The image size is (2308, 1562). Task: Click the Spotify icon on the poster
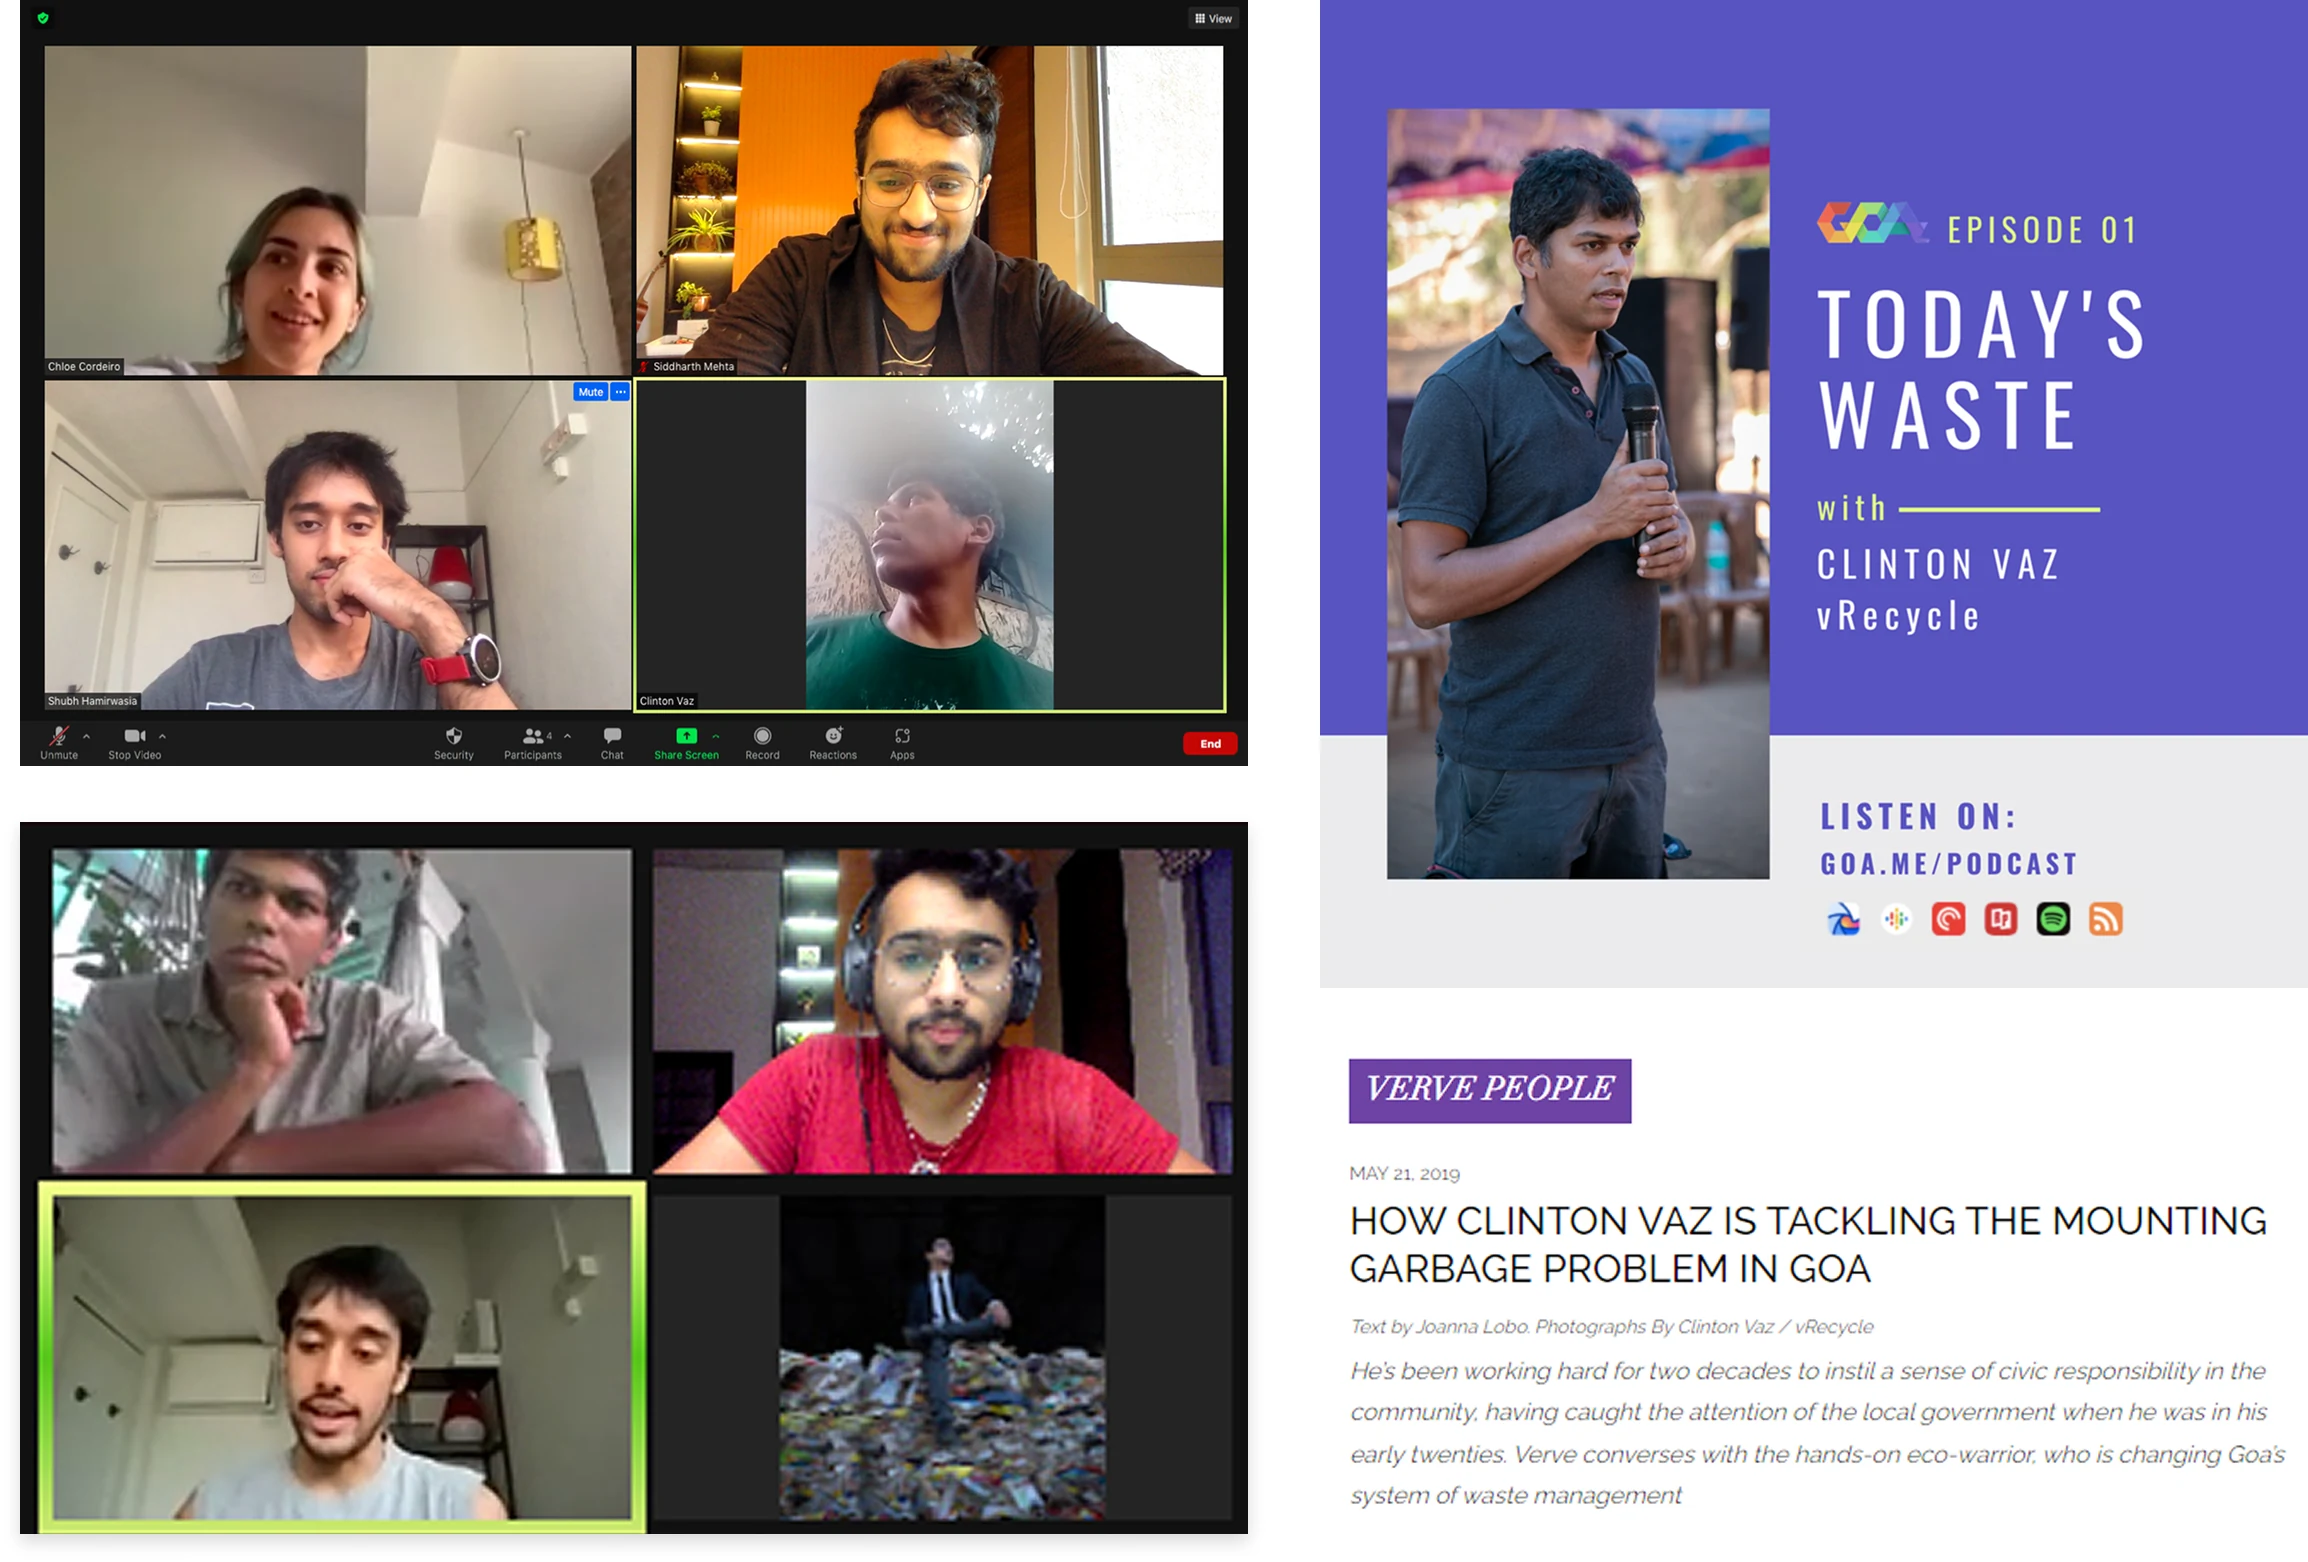pos(2053,919)
